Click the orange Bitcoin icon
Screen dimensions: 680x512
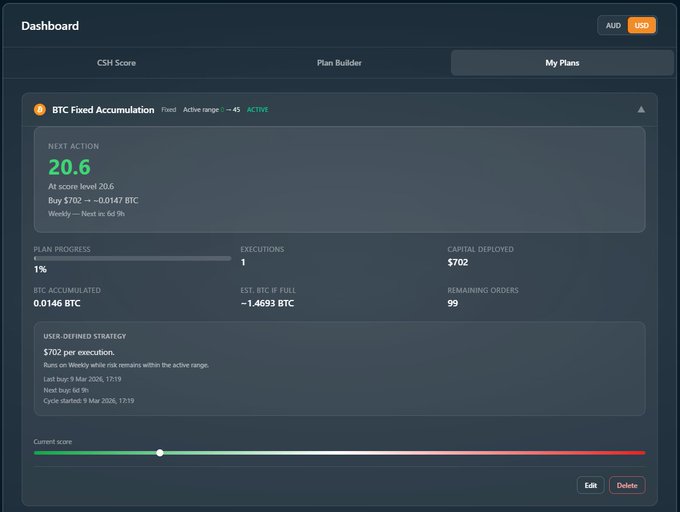coord(40,109)
